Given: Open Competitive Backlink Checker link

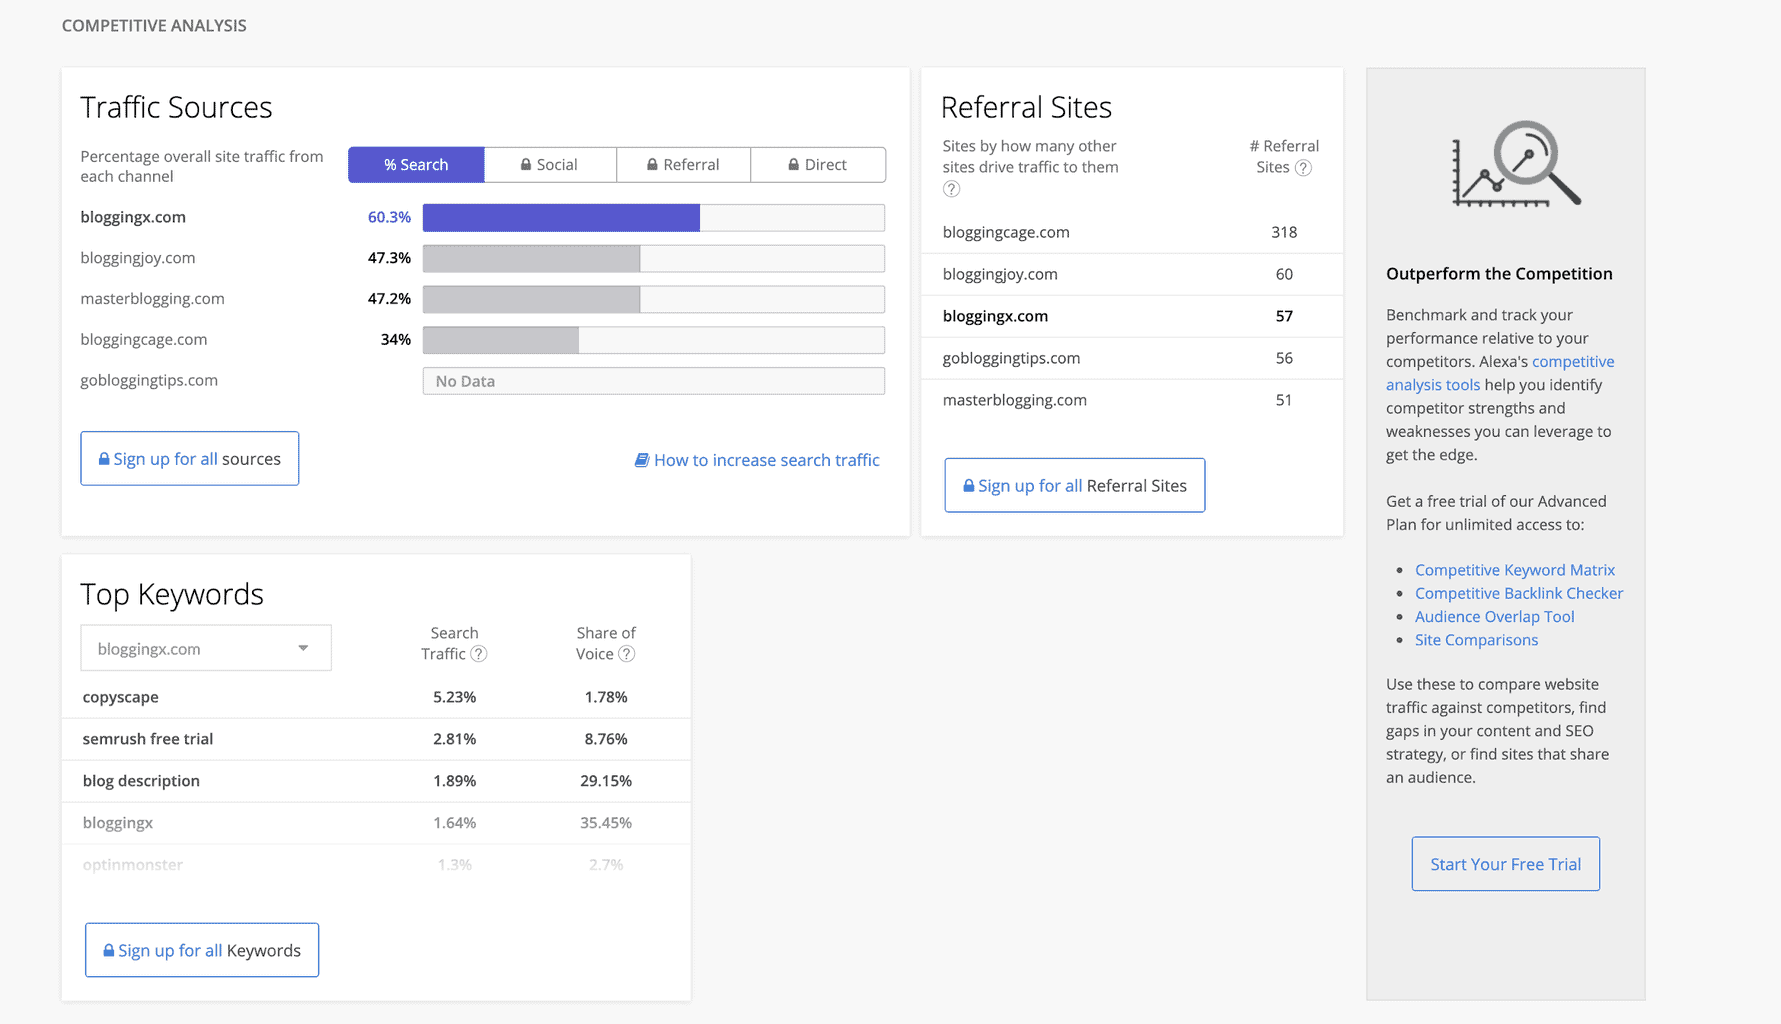Looking at the screenshot, I should pos(1519,593).
